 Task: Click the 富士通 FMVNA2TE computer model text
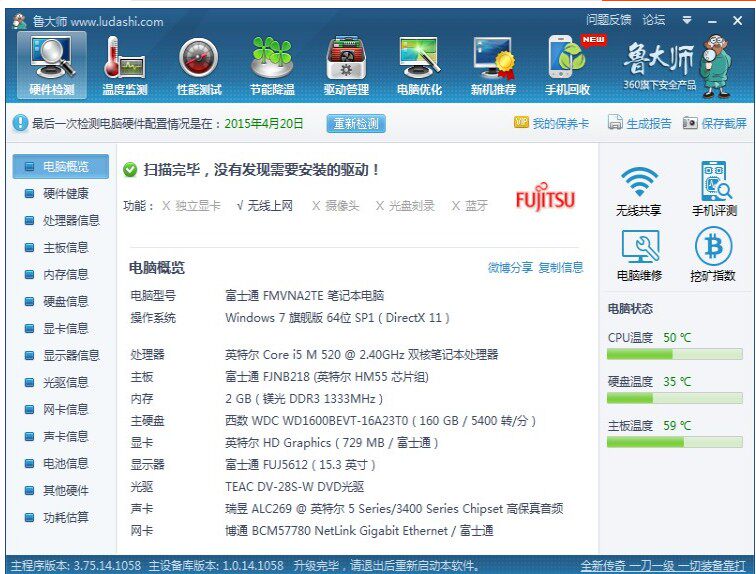coord(304,295)
